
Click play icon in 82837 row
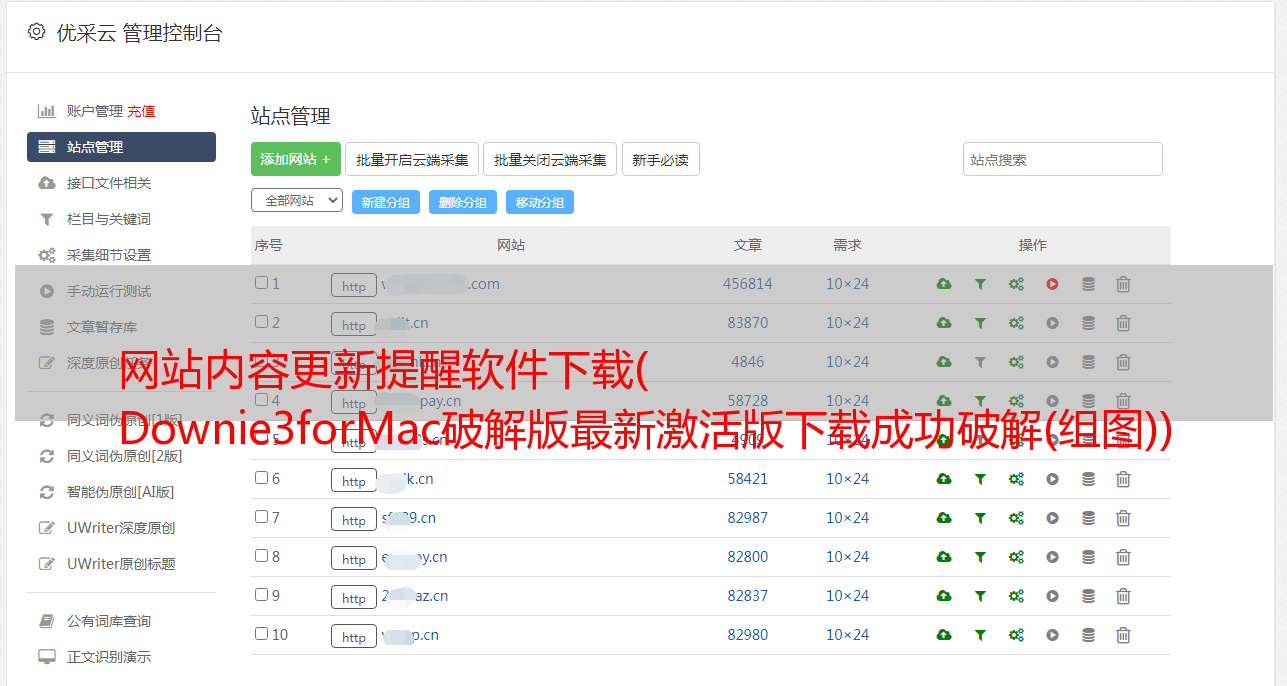pyautogui.click(x=1052, y=596)
